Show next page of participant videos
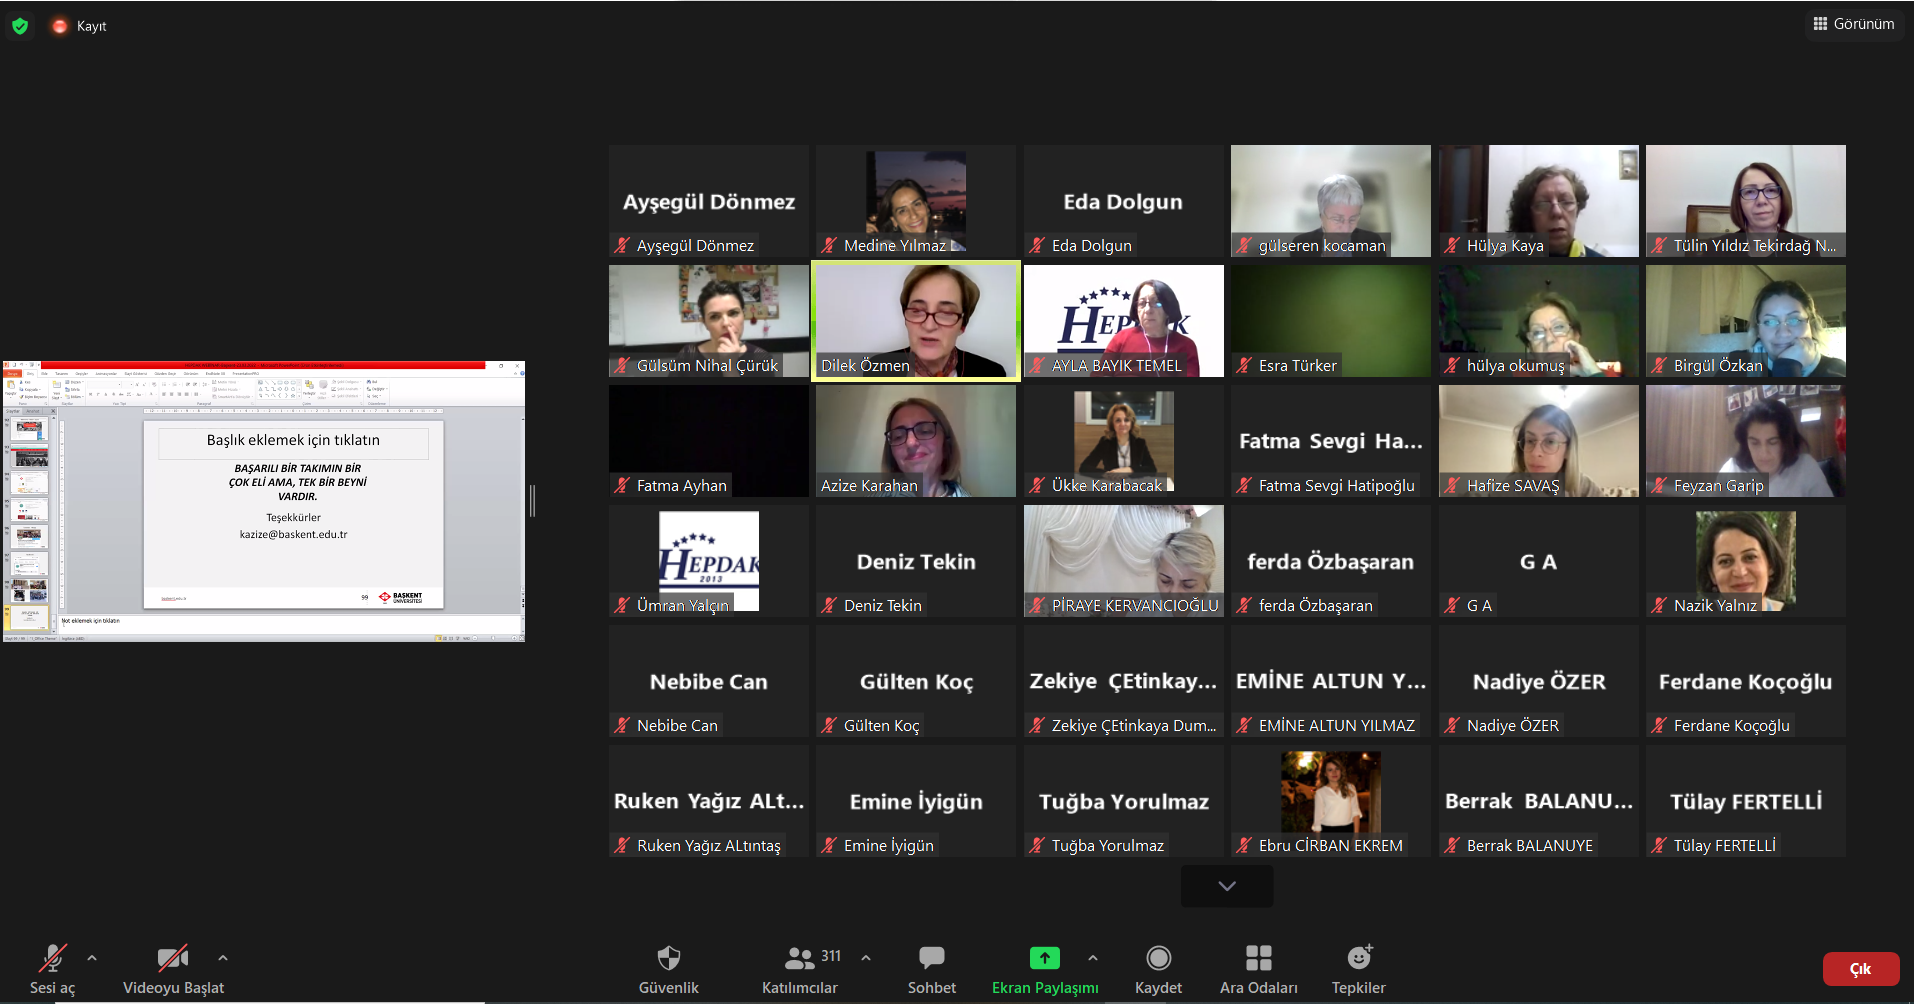This screenshot has height=1004, width=1914. tap(1227, 886)
